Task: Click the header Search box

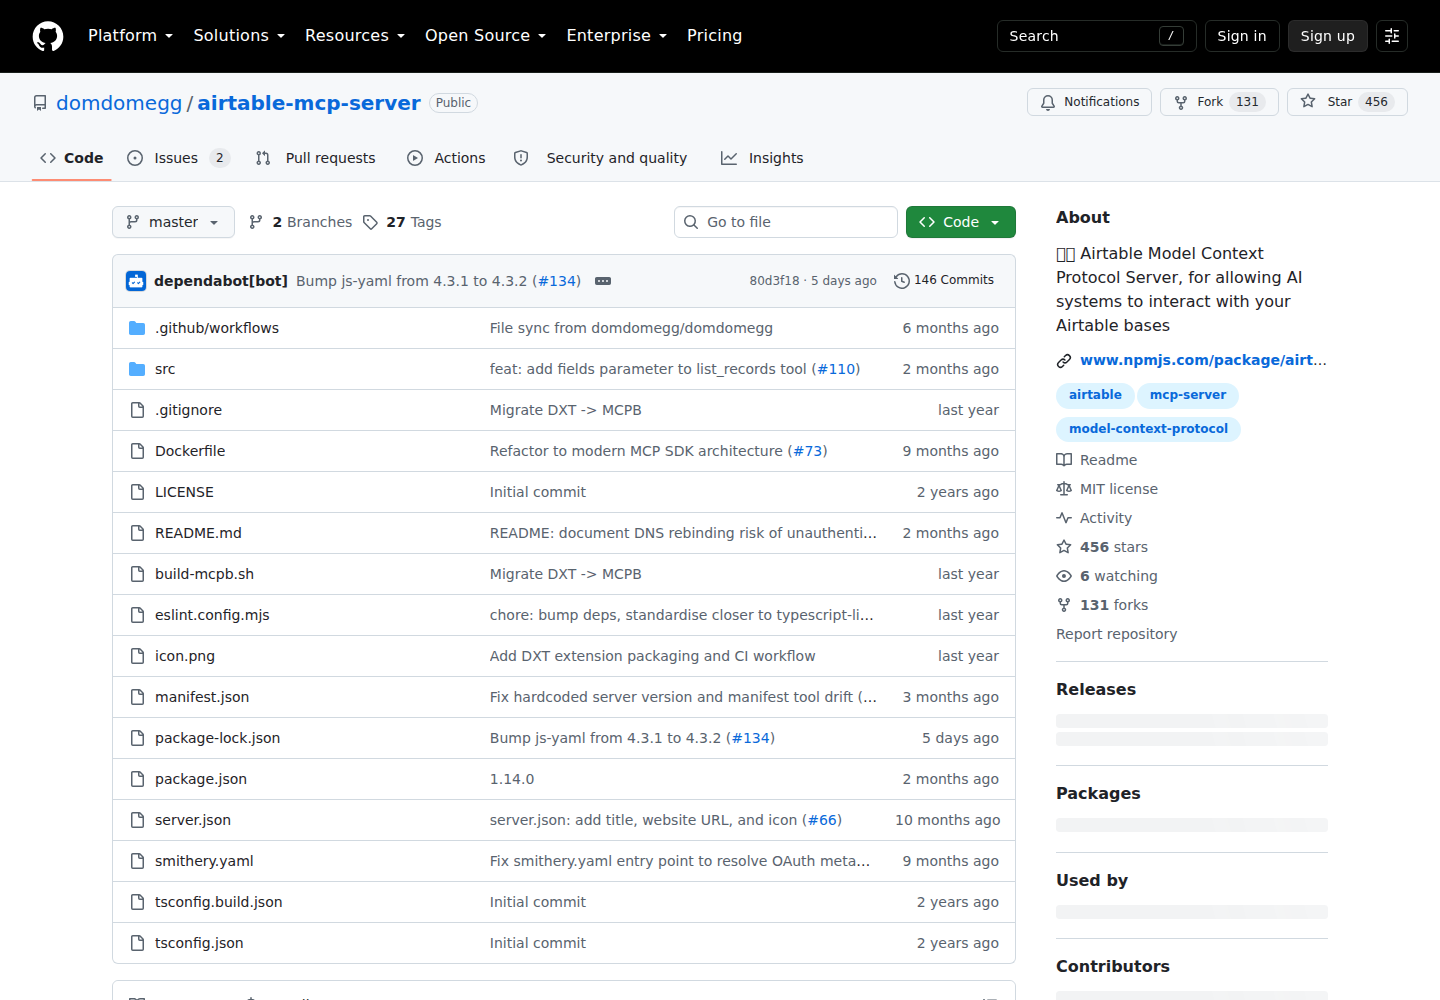Action: [x=1097, y=36]
